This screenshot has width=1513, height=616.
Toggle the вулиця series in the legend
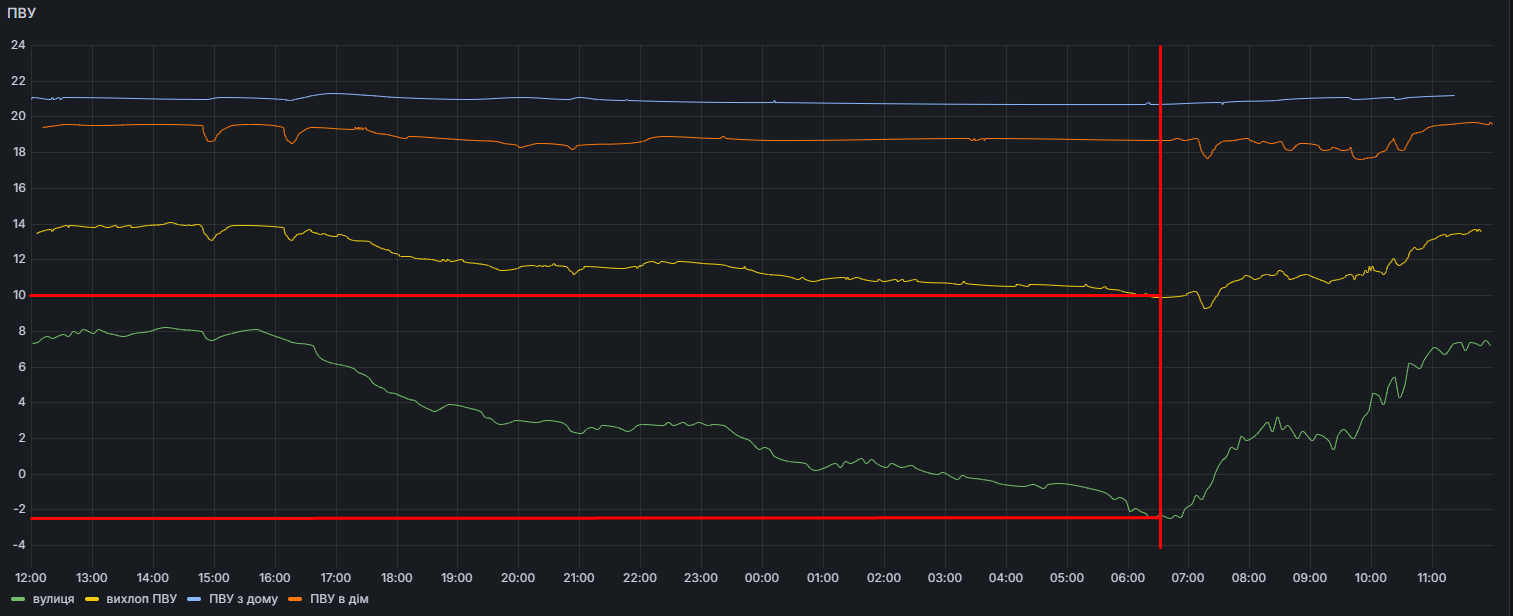tap(53, 599)
